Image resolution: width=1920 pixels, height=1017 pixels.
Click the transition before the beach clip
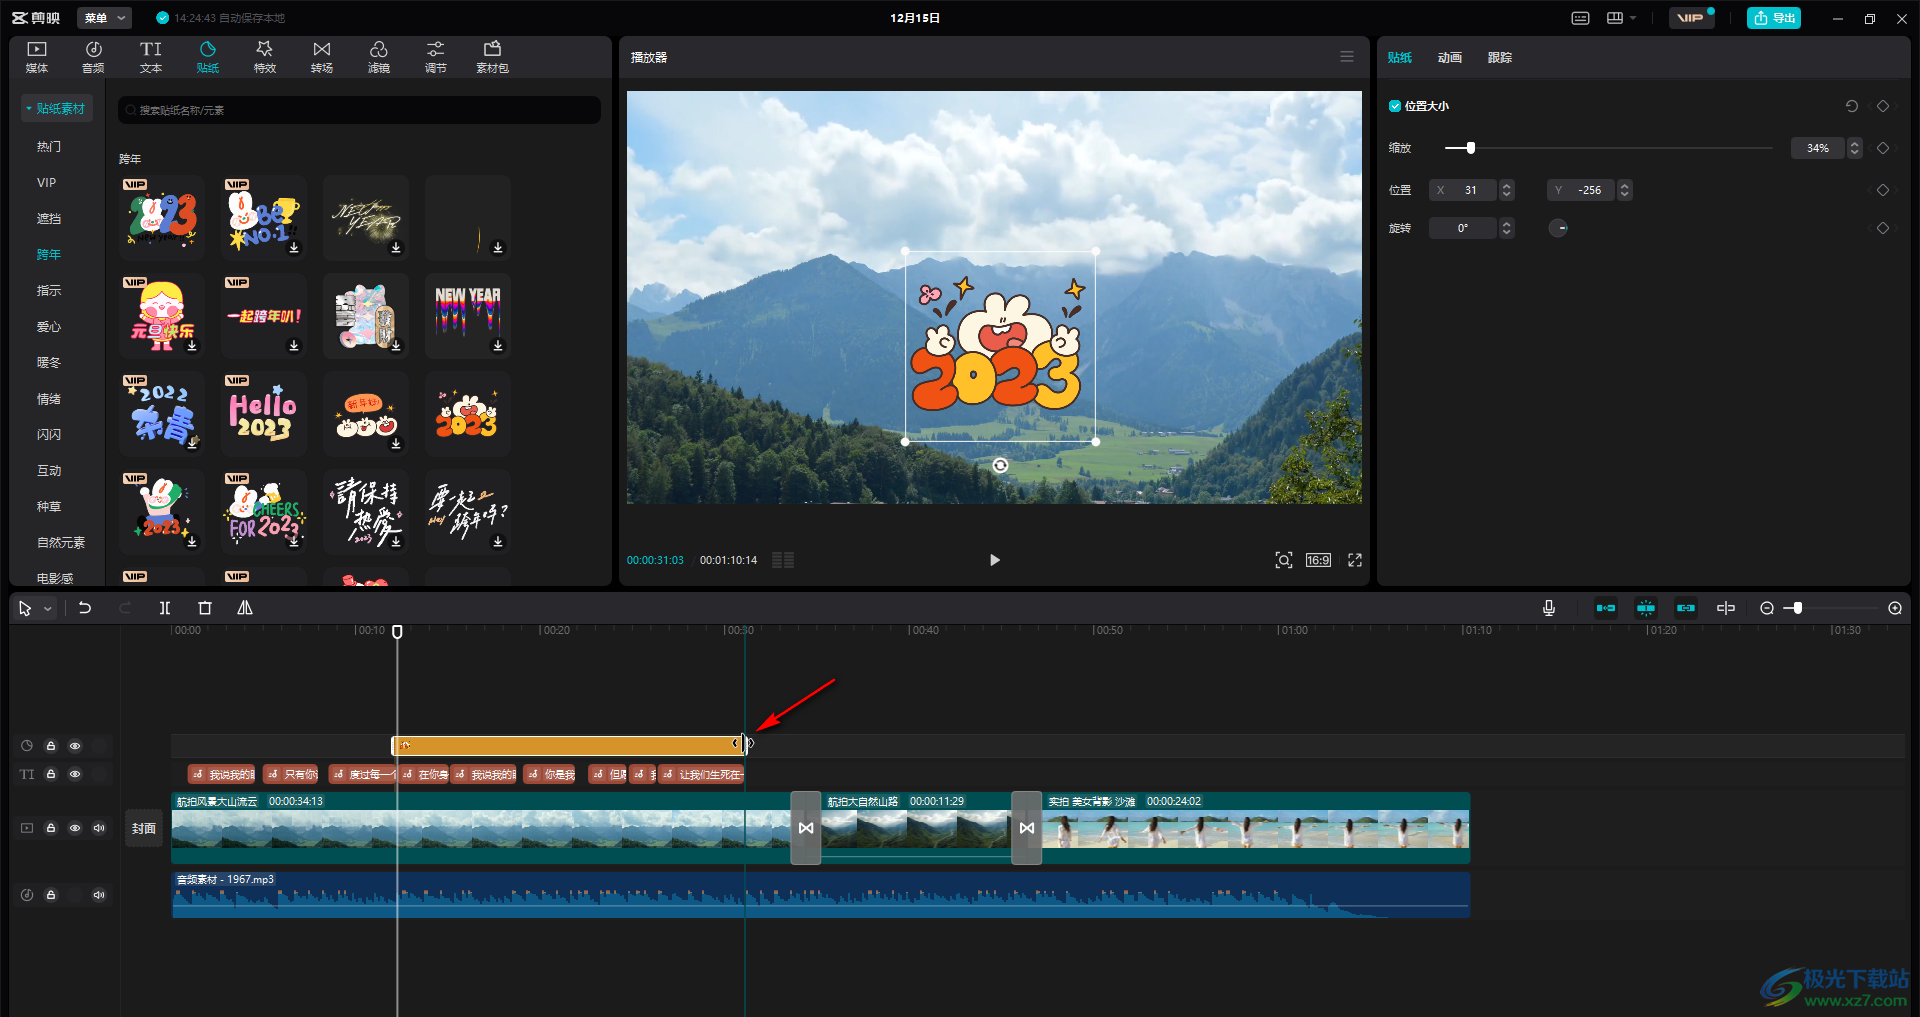click(x=1027, y=828)
